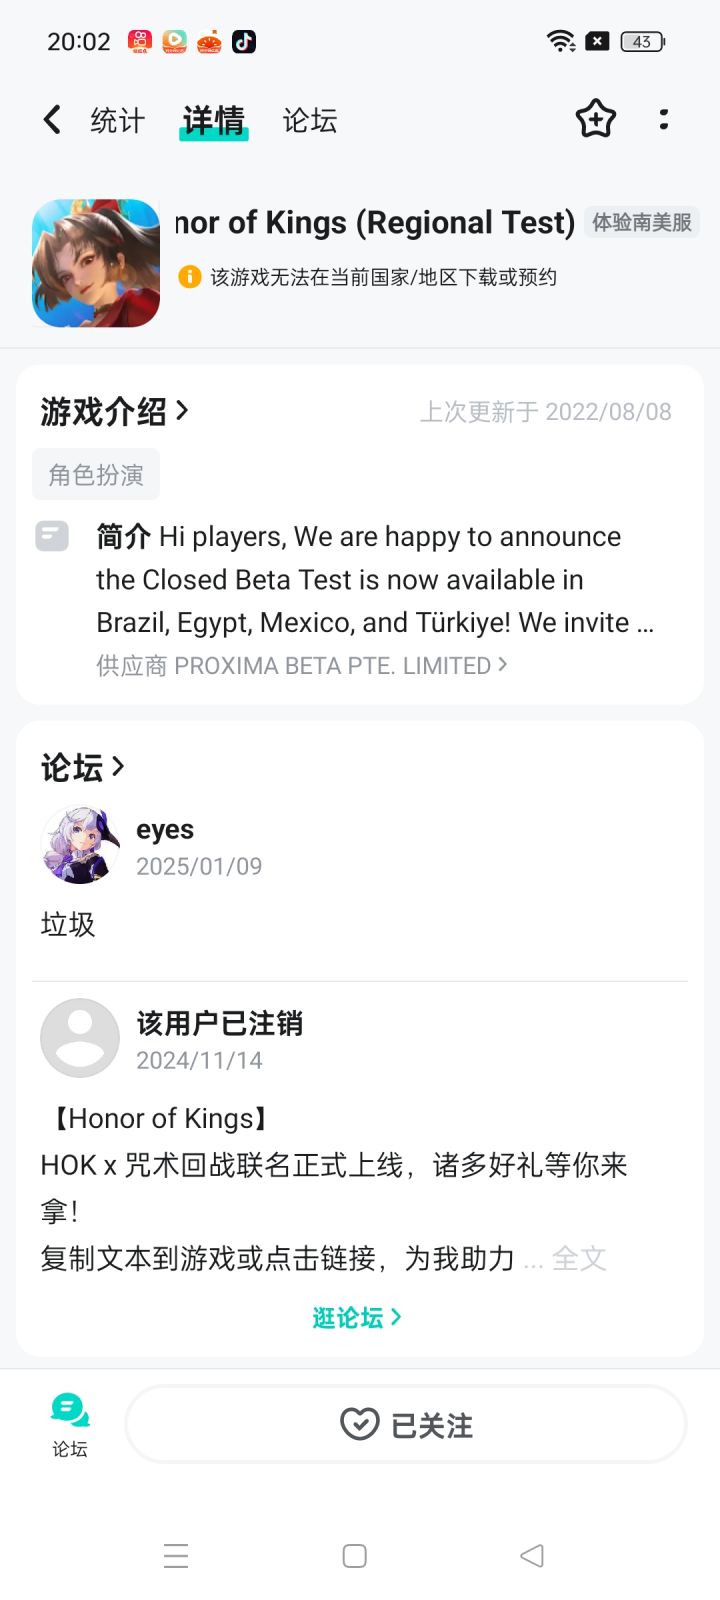The width and height of the screenshot is (720, 1600).
Task: Expand the 游戏介绍 section
Action: point(114,411)
